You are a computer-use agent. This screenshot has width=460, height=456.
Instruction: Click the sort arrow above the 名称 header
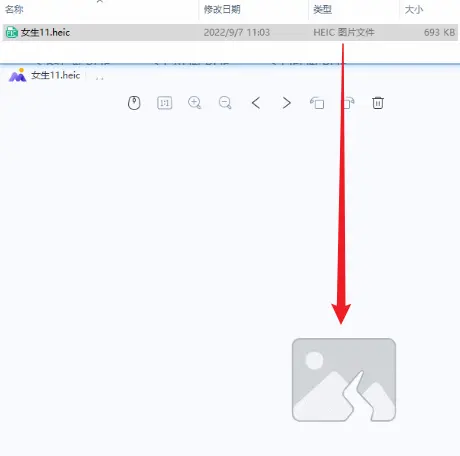tap(99, 1)
